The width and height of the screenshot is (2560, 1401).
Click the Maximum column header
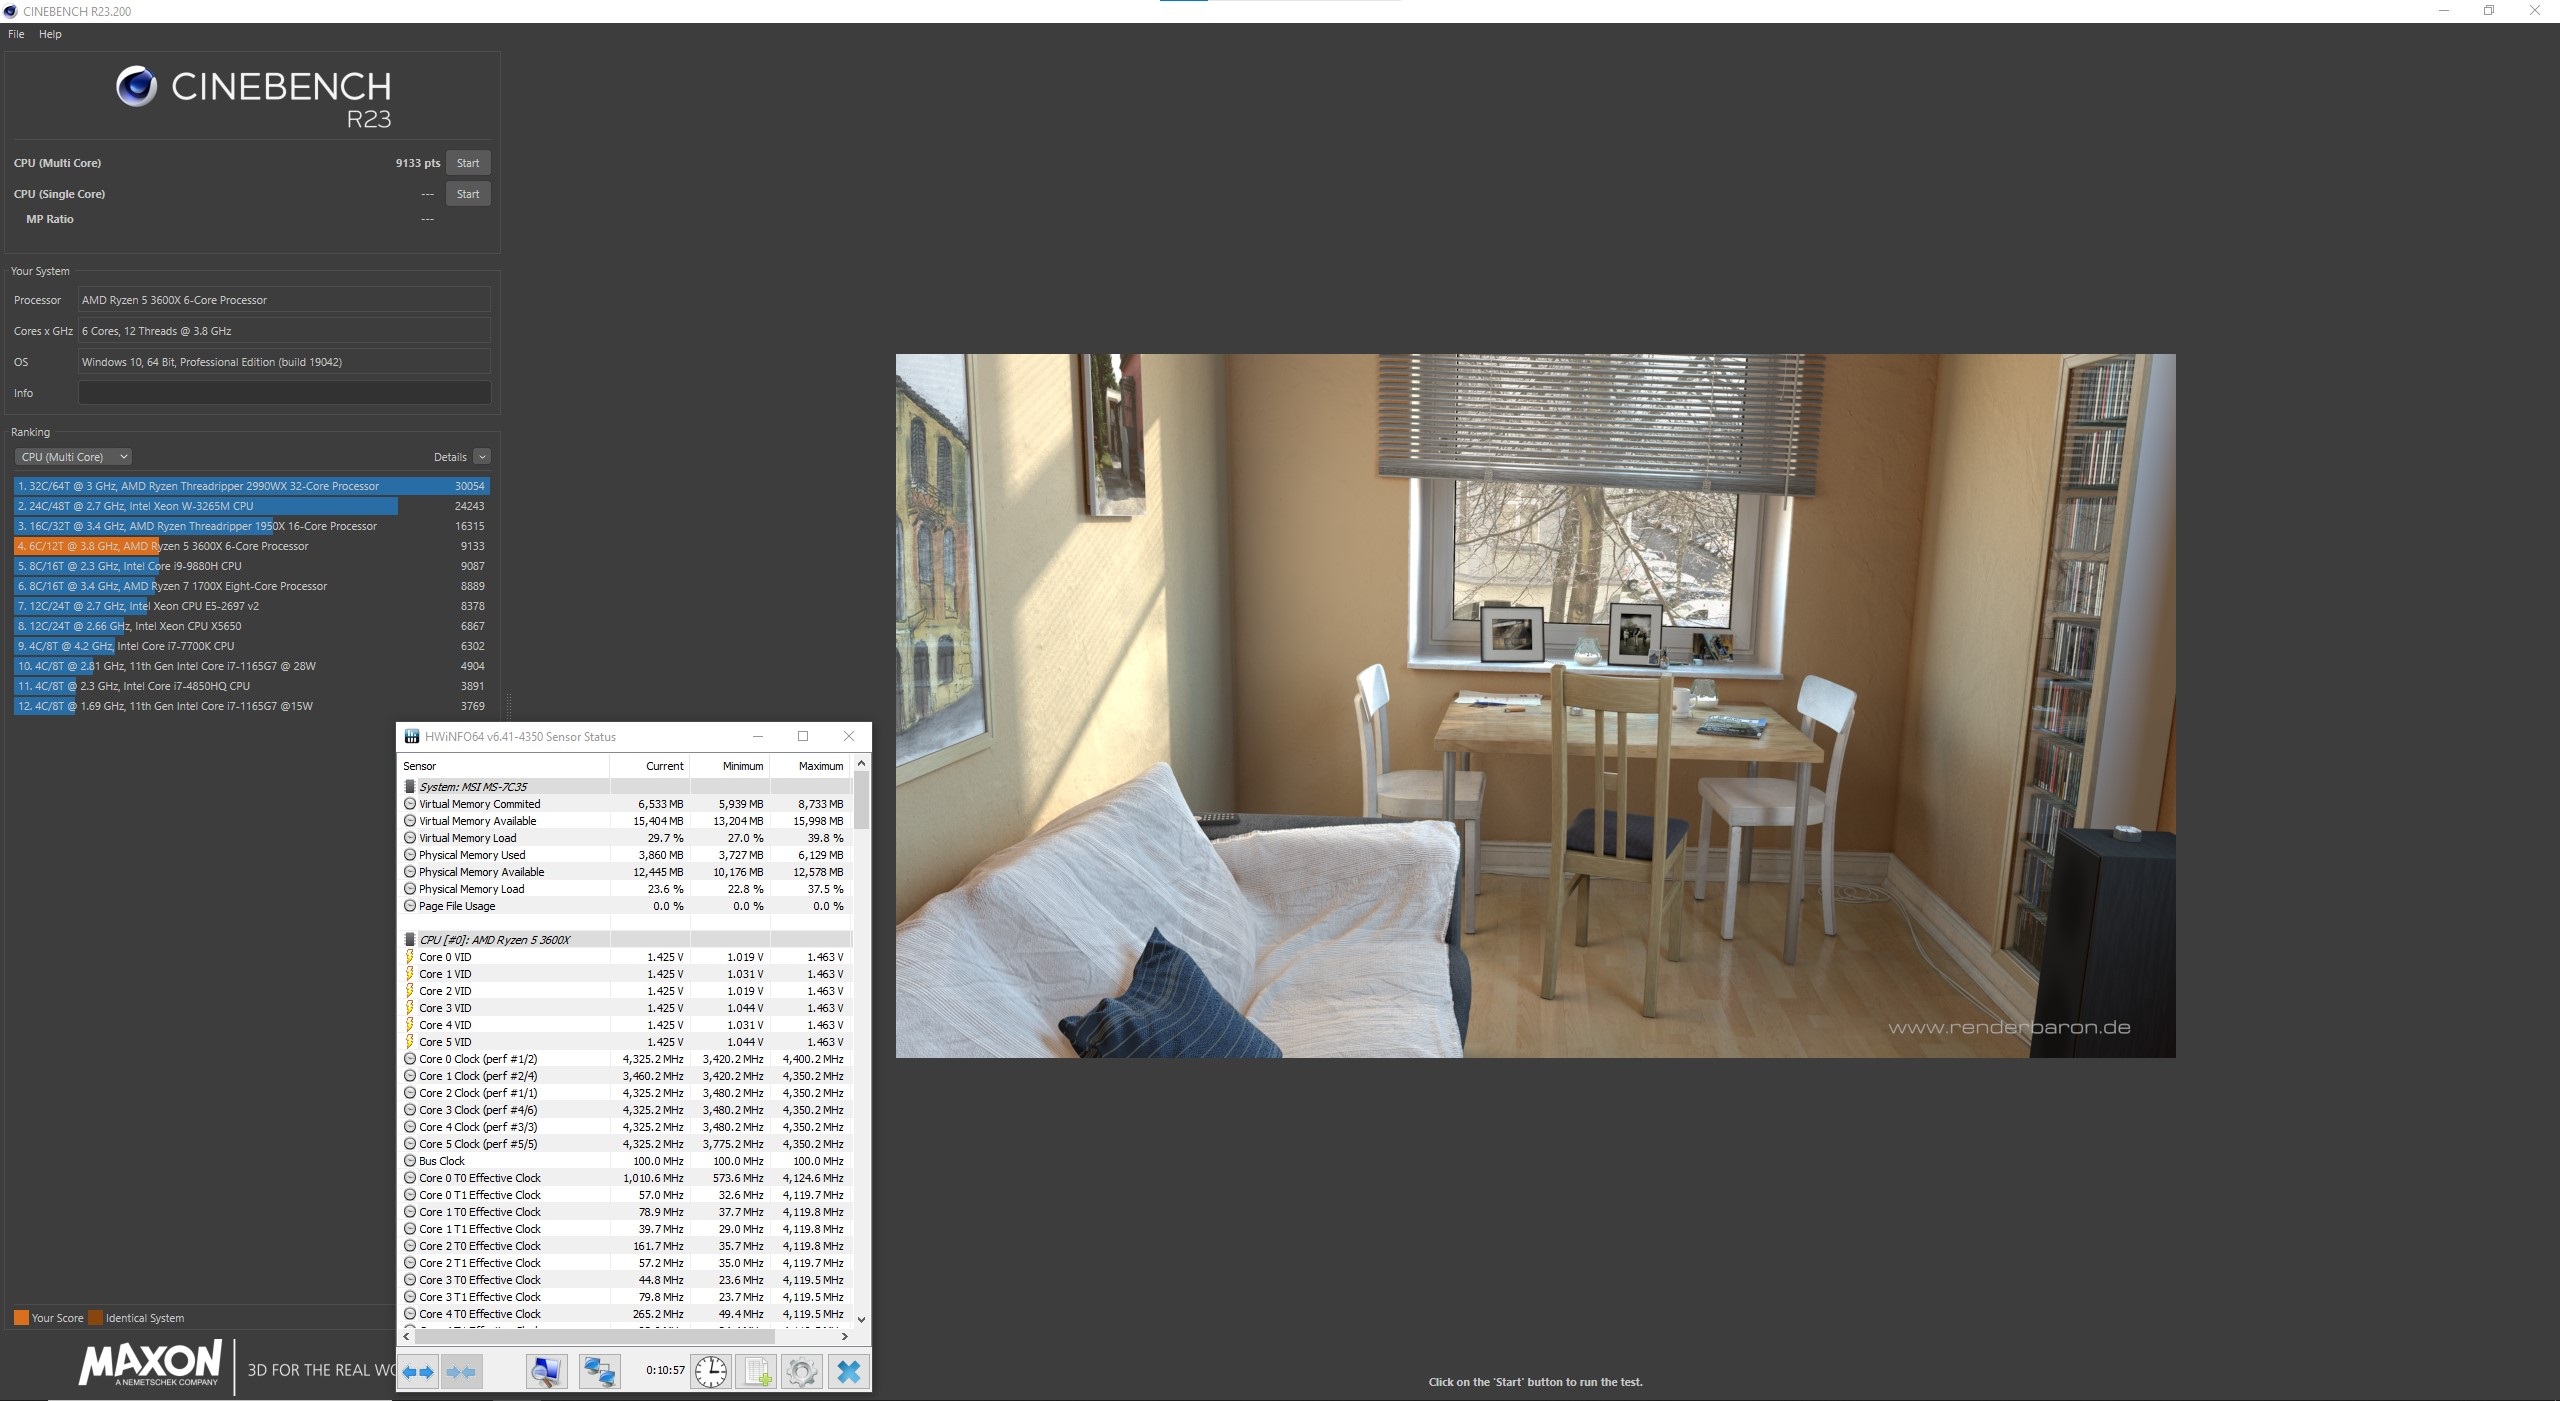point(810,766)
